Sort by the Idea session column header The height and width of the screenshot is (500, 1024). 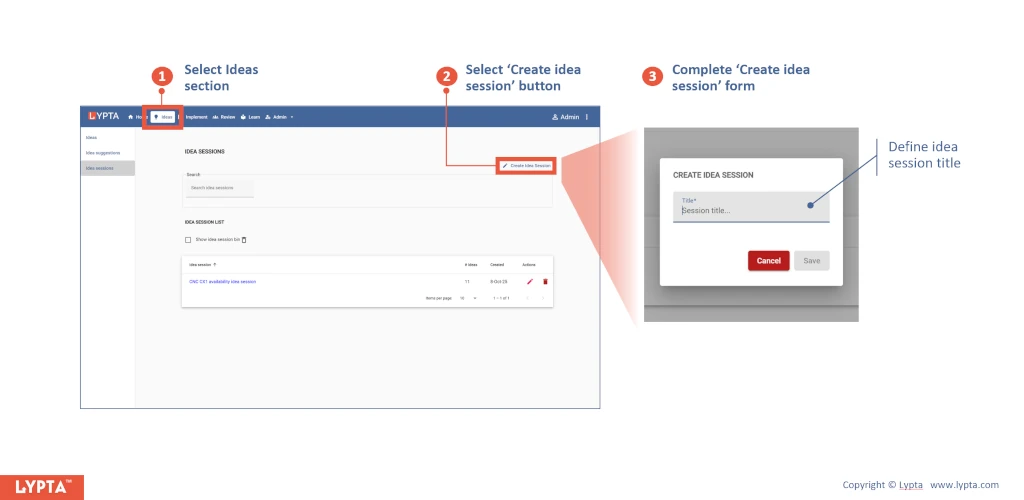point(202,264)
